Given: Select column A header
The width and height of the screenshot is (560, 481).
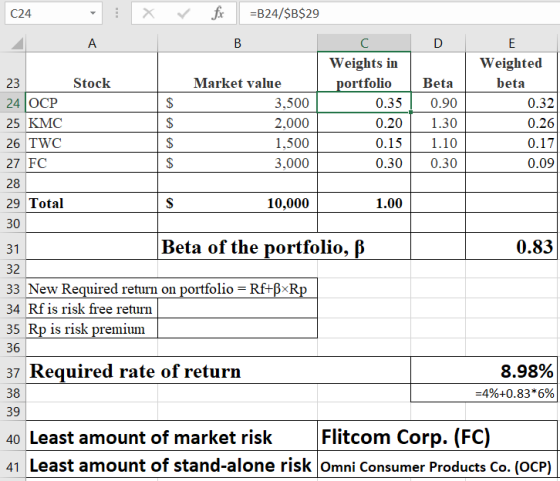Looking at the screenshot, I should coord(91,44).
